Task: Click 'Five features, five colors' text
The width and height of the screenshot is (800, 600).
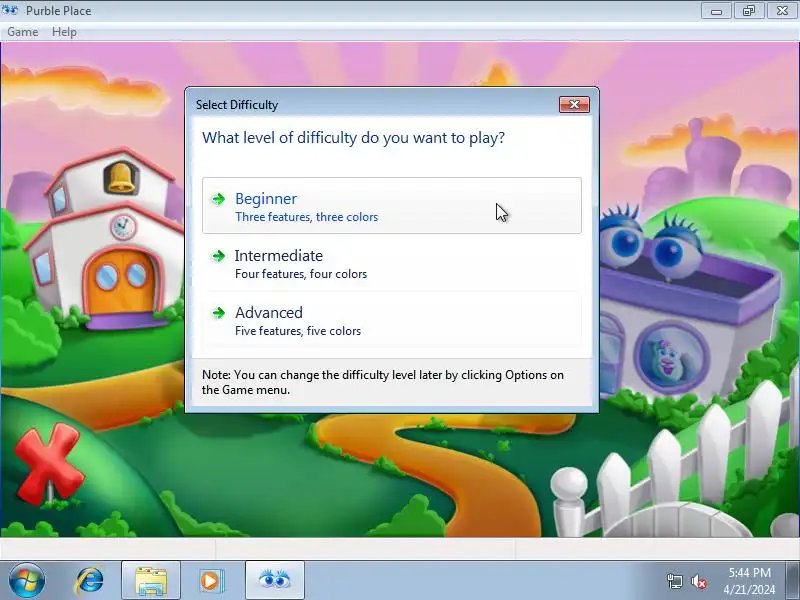Action: (x=298, y=331)
